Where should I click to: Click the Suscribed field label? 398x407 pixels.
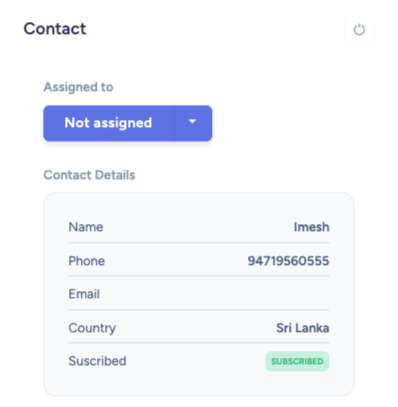point(97,361)
